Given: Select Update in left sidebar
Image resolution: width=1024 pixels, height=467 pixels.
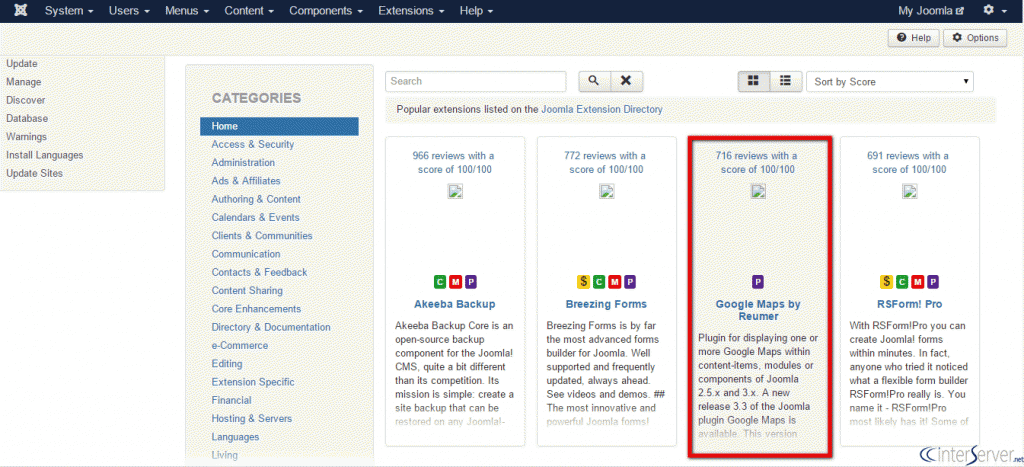Looking at the screenshot, I should pos(22,64).
